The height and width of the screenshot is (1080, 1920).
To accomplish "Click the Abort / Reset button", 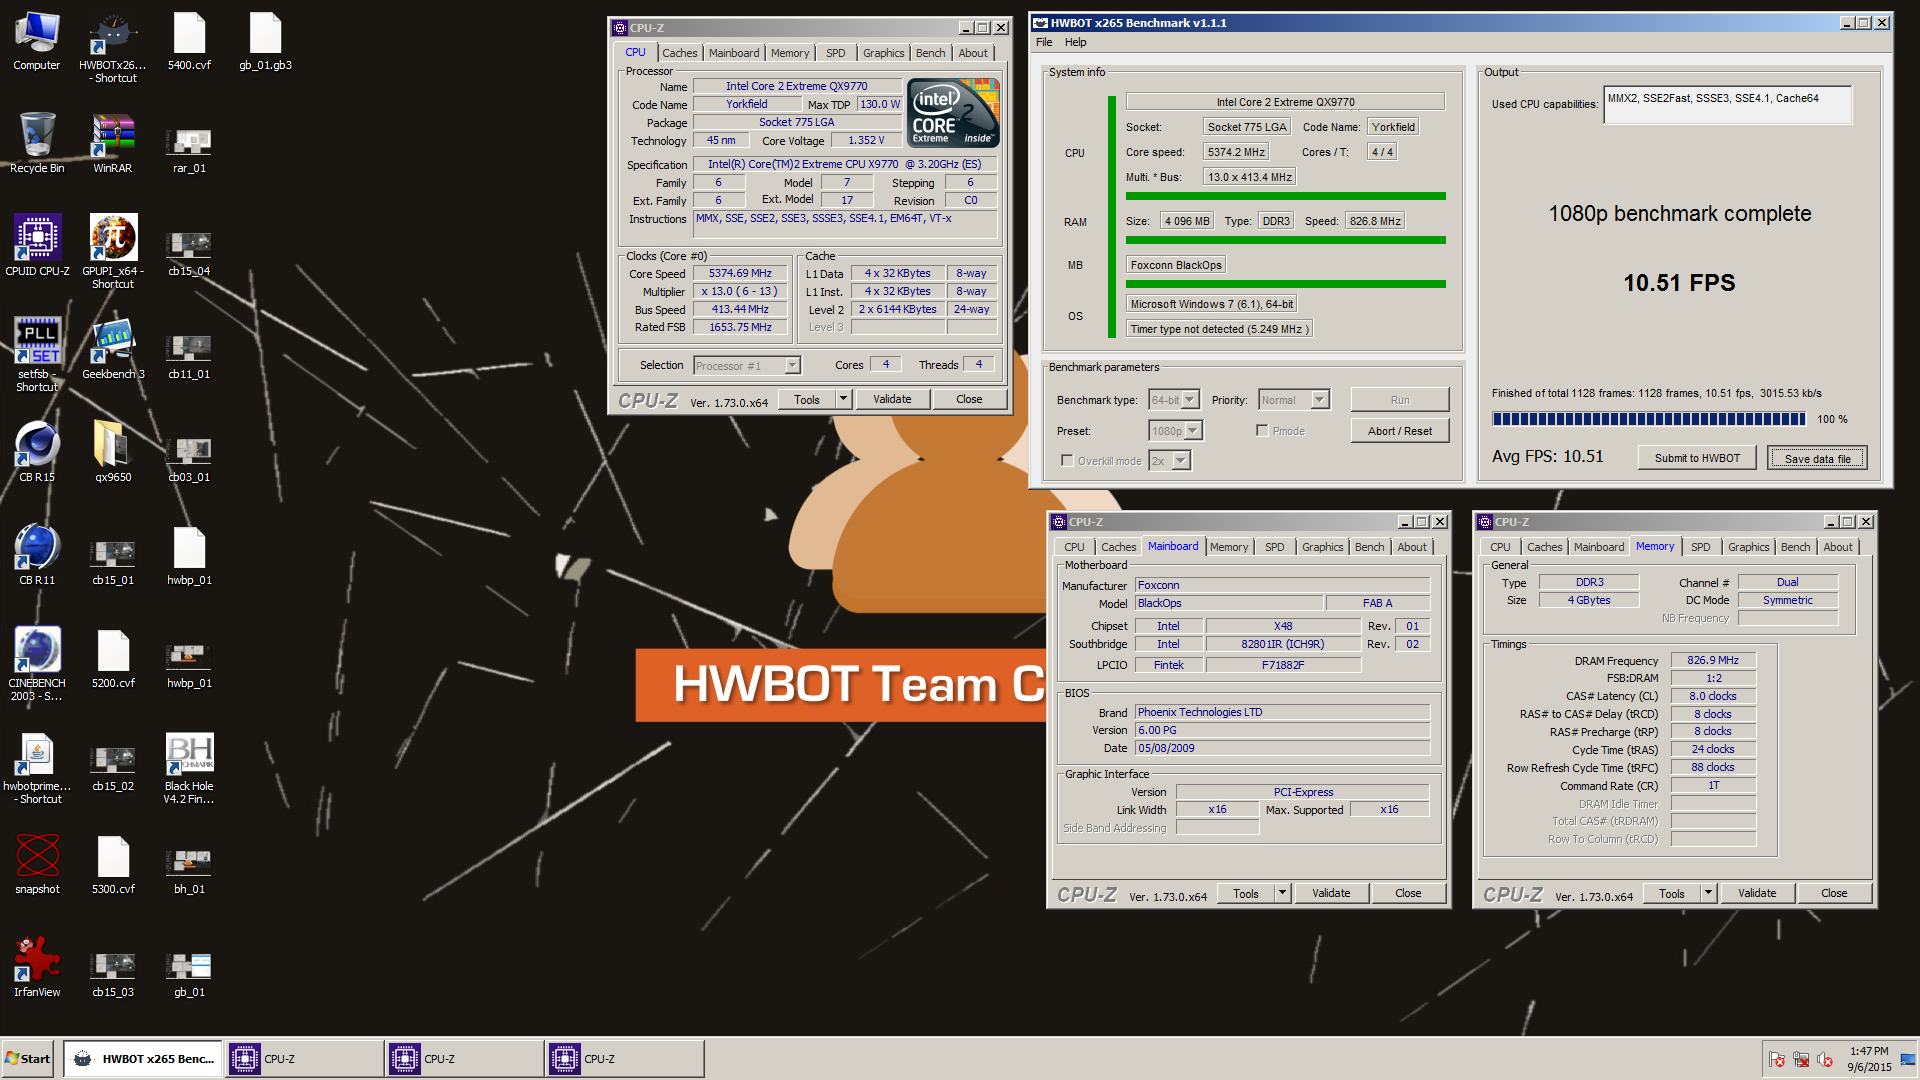I will pos(1400,431).
